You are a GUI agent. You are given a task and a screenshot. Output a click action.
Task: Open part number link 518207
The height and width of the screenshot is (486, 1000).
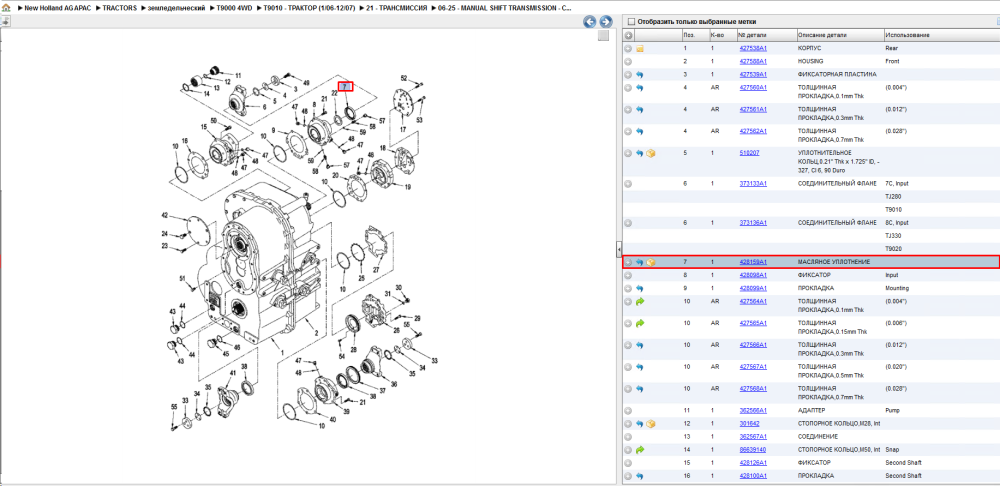749,153
